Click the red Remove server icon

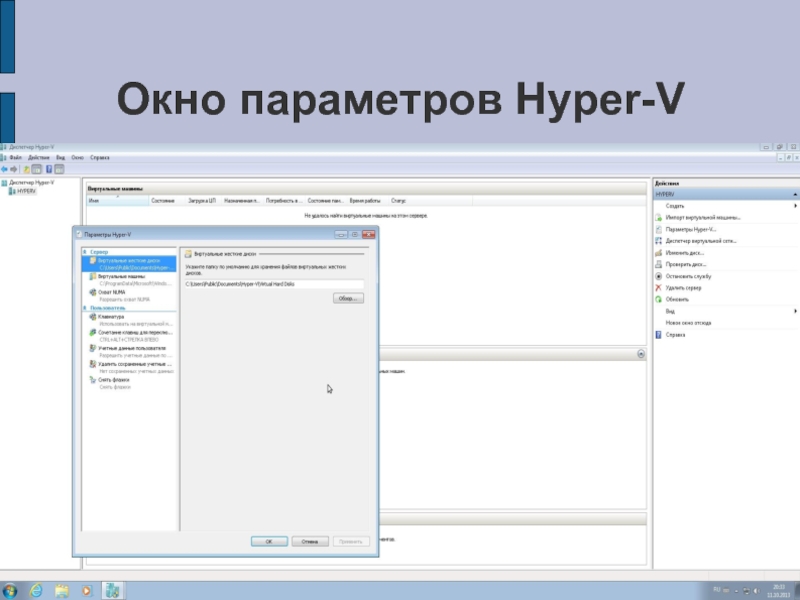[x=658, y=287]
